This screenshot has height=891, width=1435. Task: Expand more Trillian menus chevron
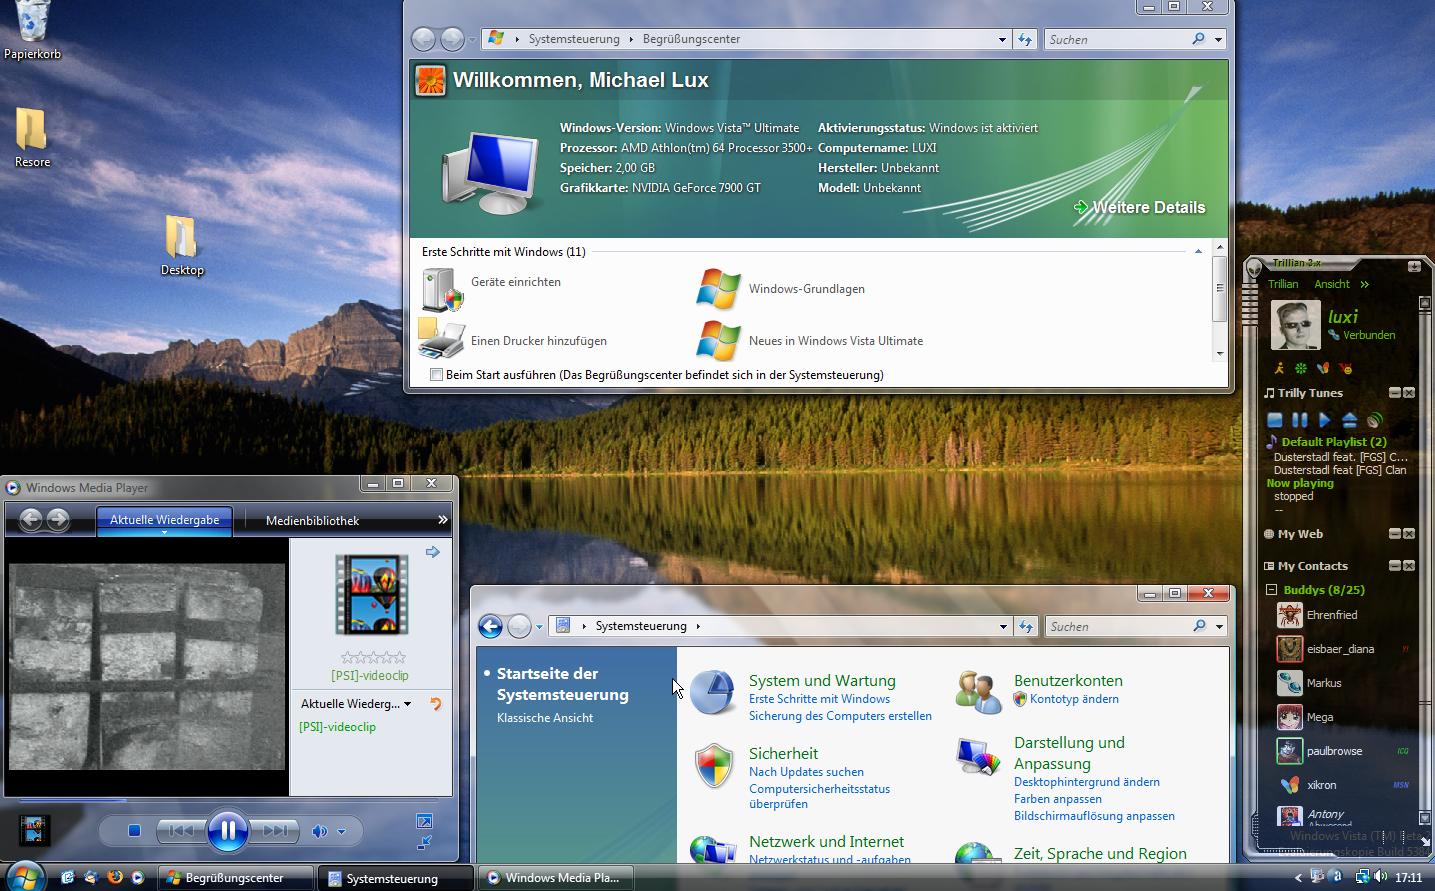(1365, 284)
